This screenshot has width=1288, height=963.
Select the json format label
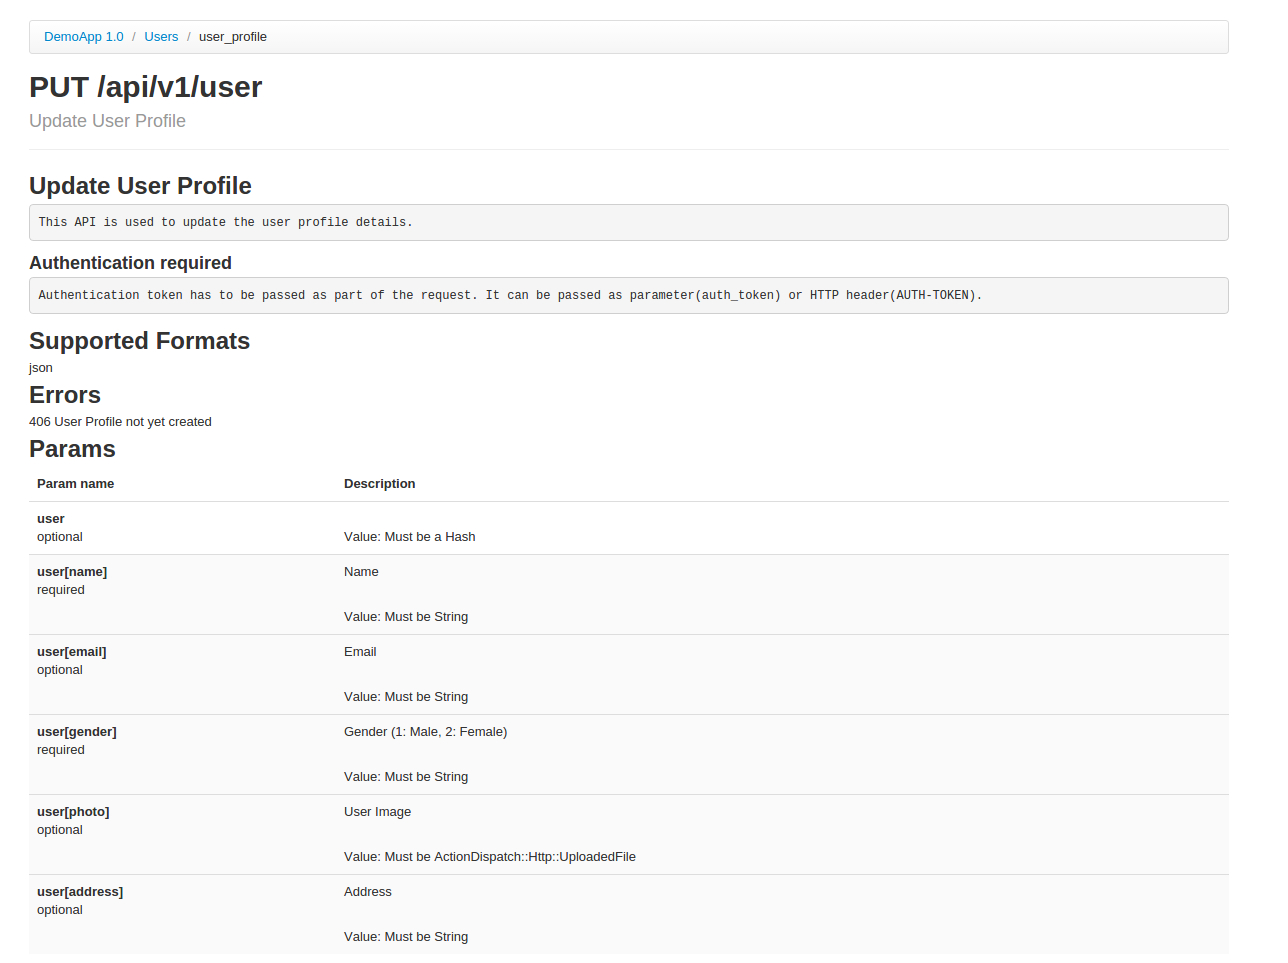point(40,367)
